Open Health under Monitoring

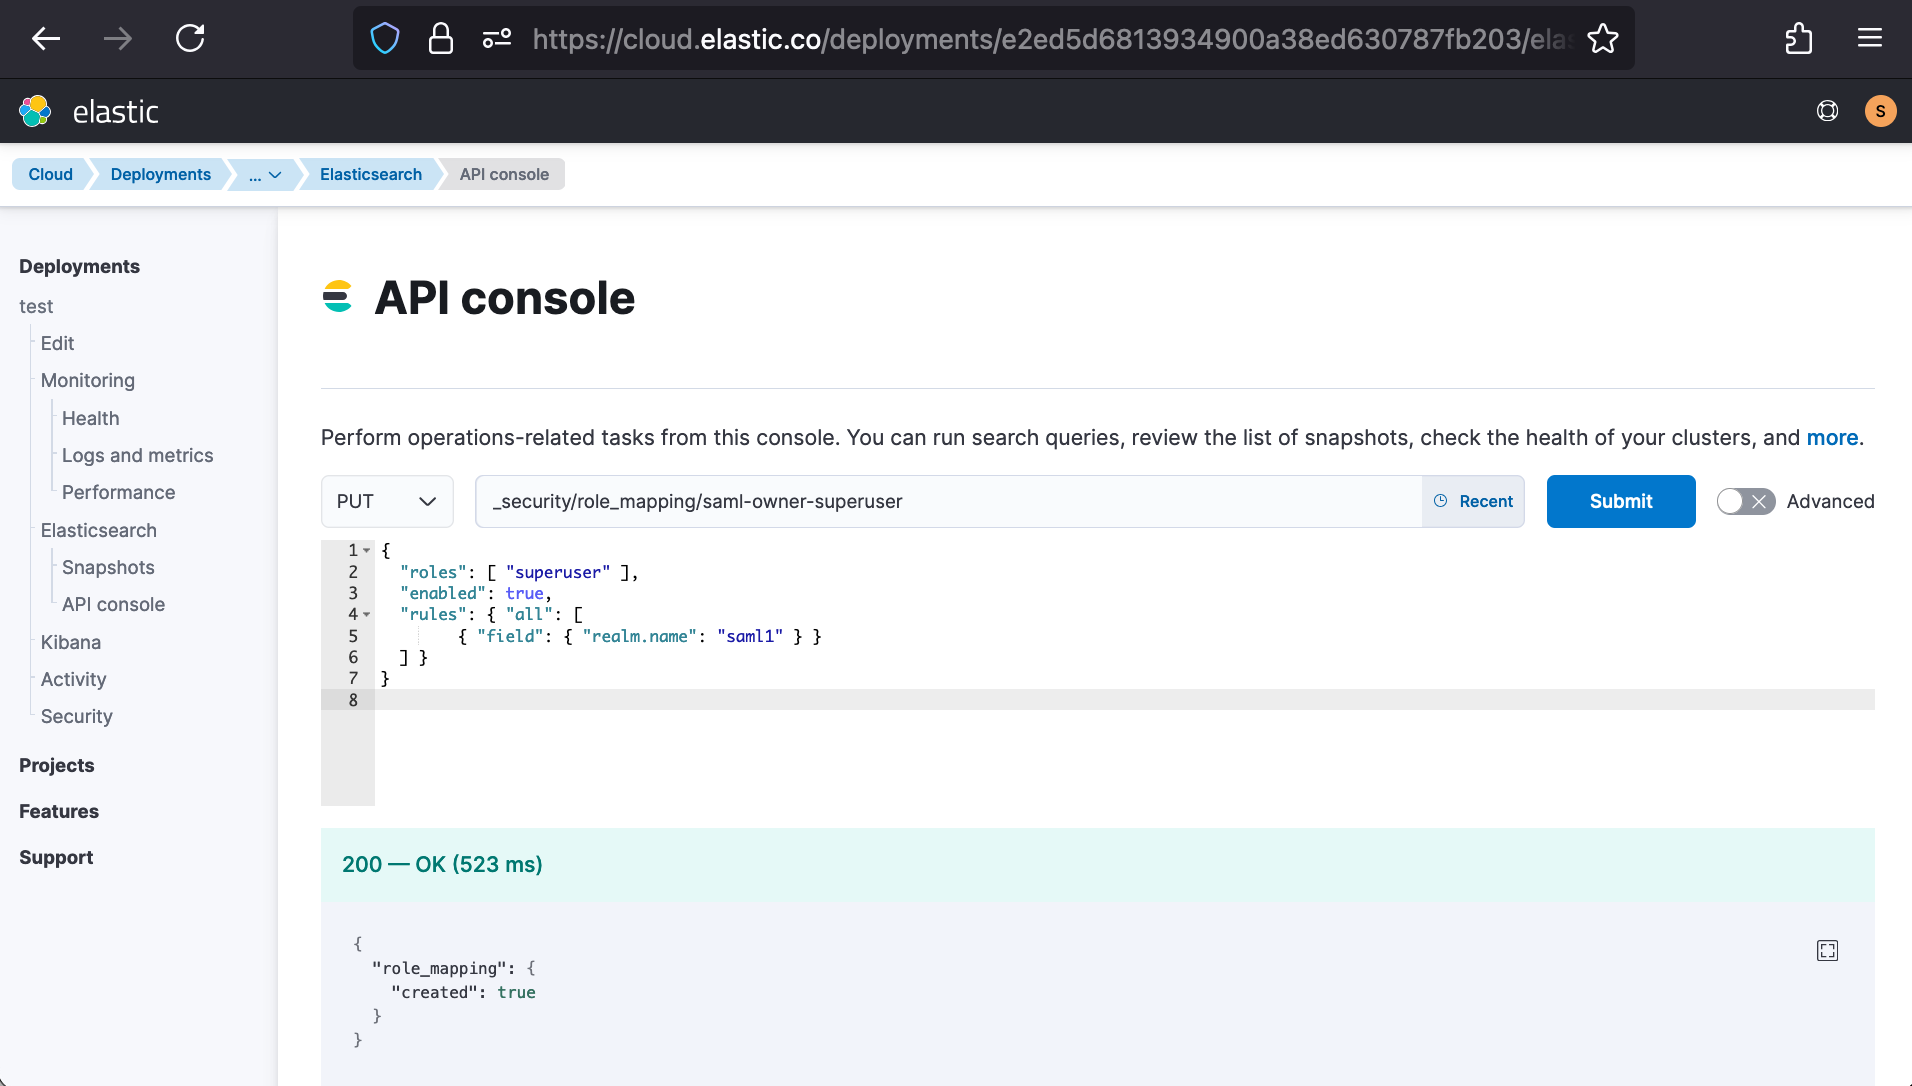(x=90, y=418)
